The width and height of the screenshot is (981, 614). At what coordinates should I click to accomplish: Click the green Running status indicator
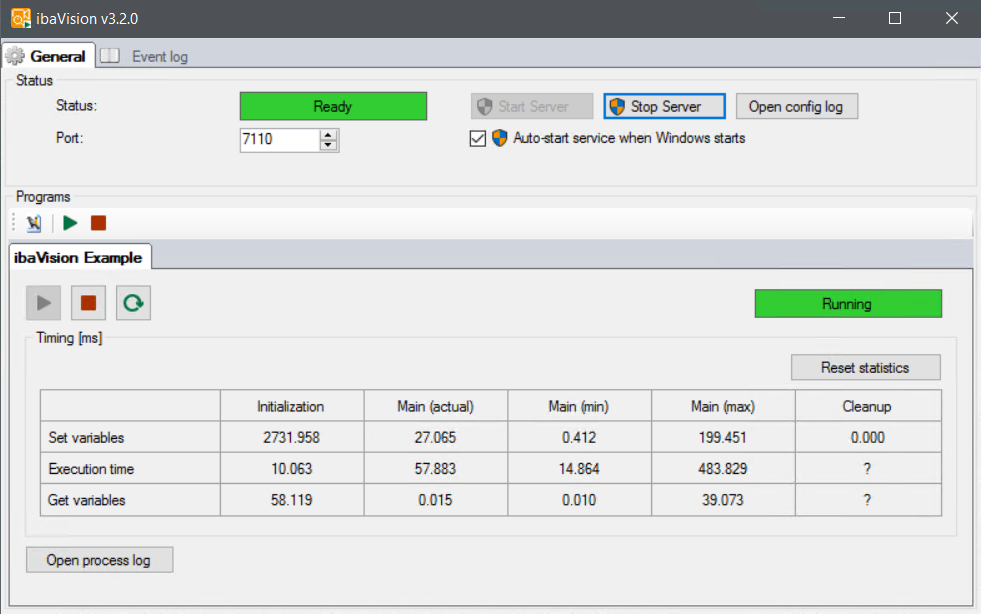click(x=848, y=304)
